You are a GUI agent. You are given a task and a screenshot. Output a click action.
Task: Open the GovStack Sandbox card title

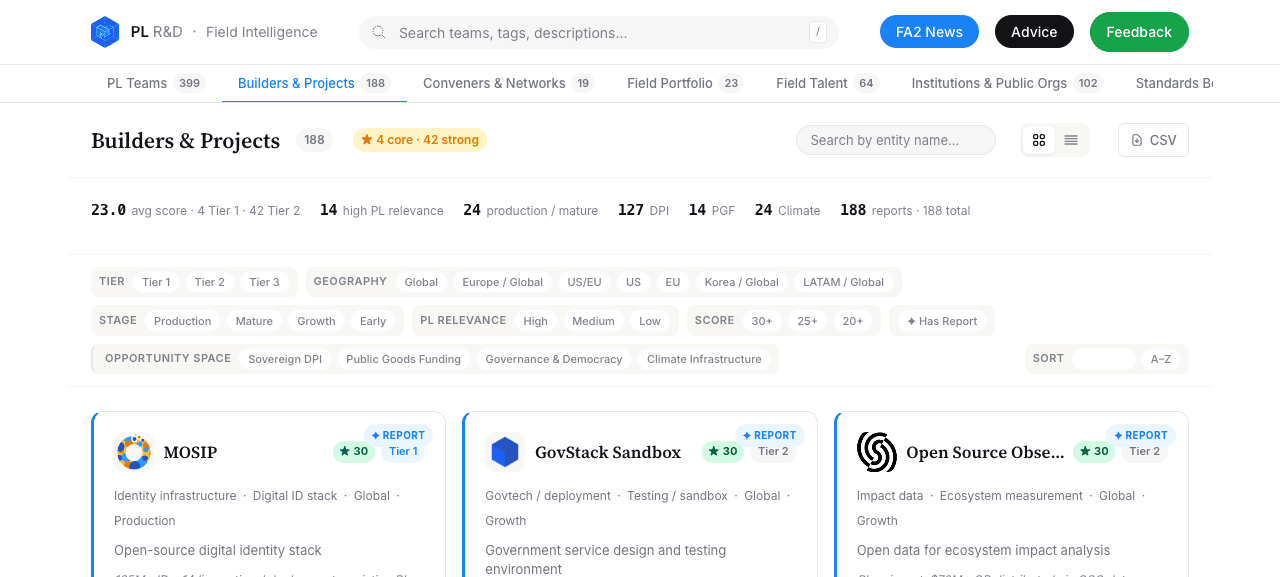pyautogui.click(x=608, y=452)
